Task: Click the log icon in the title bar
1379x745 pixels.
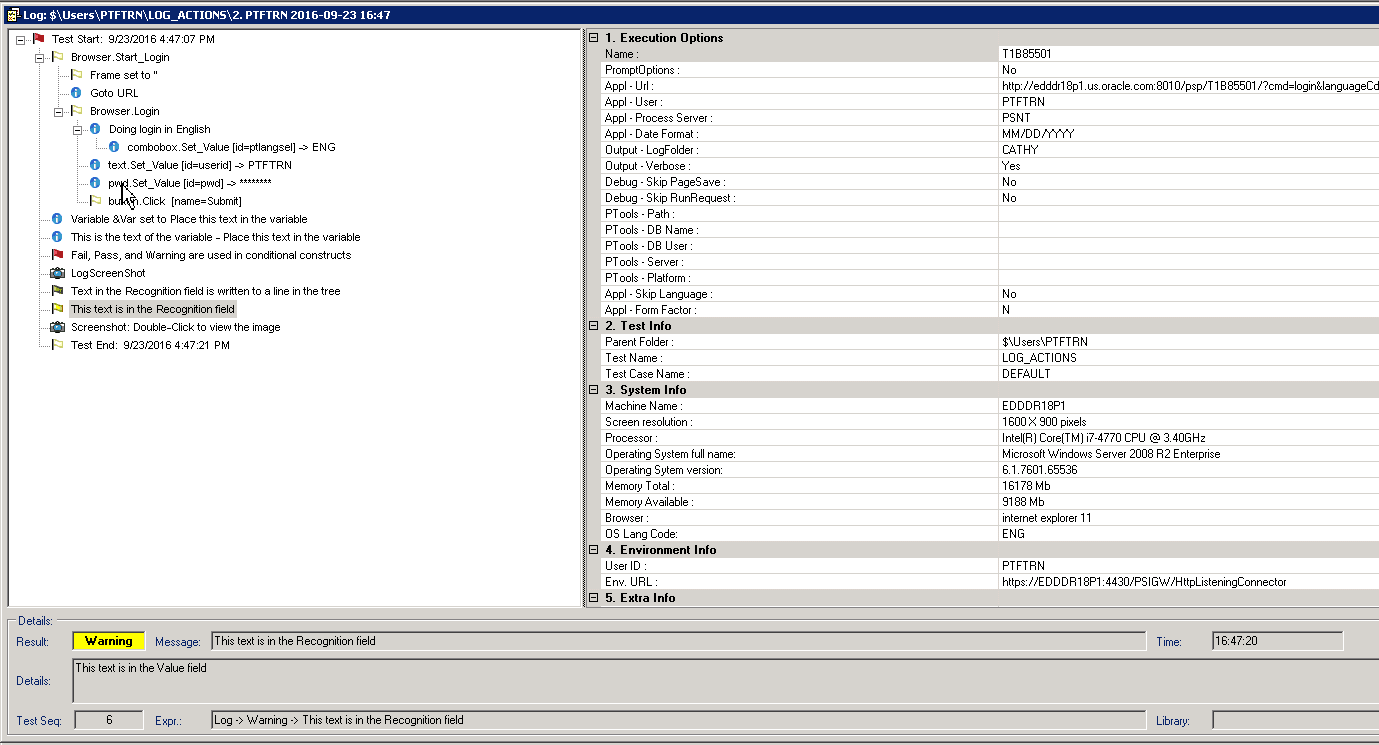Action: [11, 14]
